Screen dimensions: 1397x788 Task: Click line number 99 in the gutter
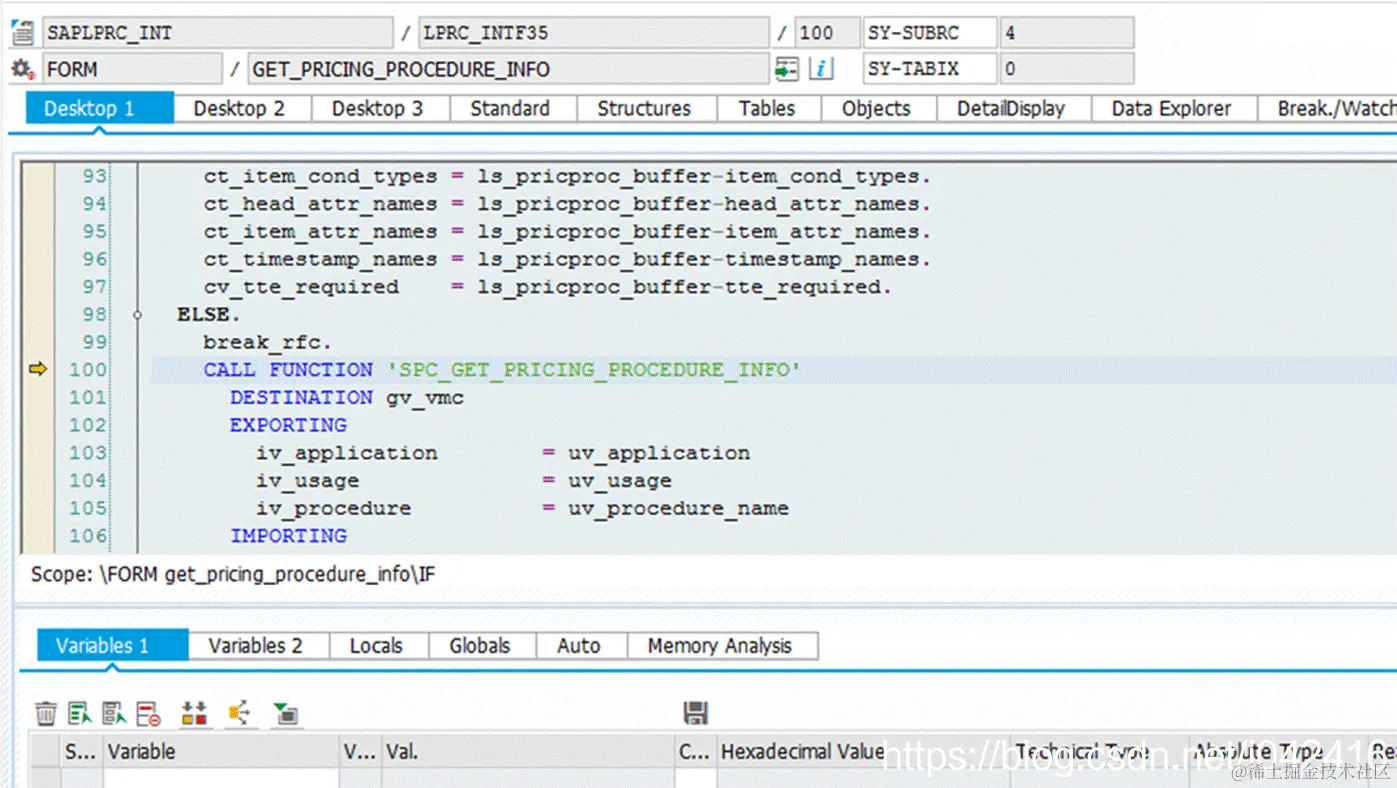94,342
